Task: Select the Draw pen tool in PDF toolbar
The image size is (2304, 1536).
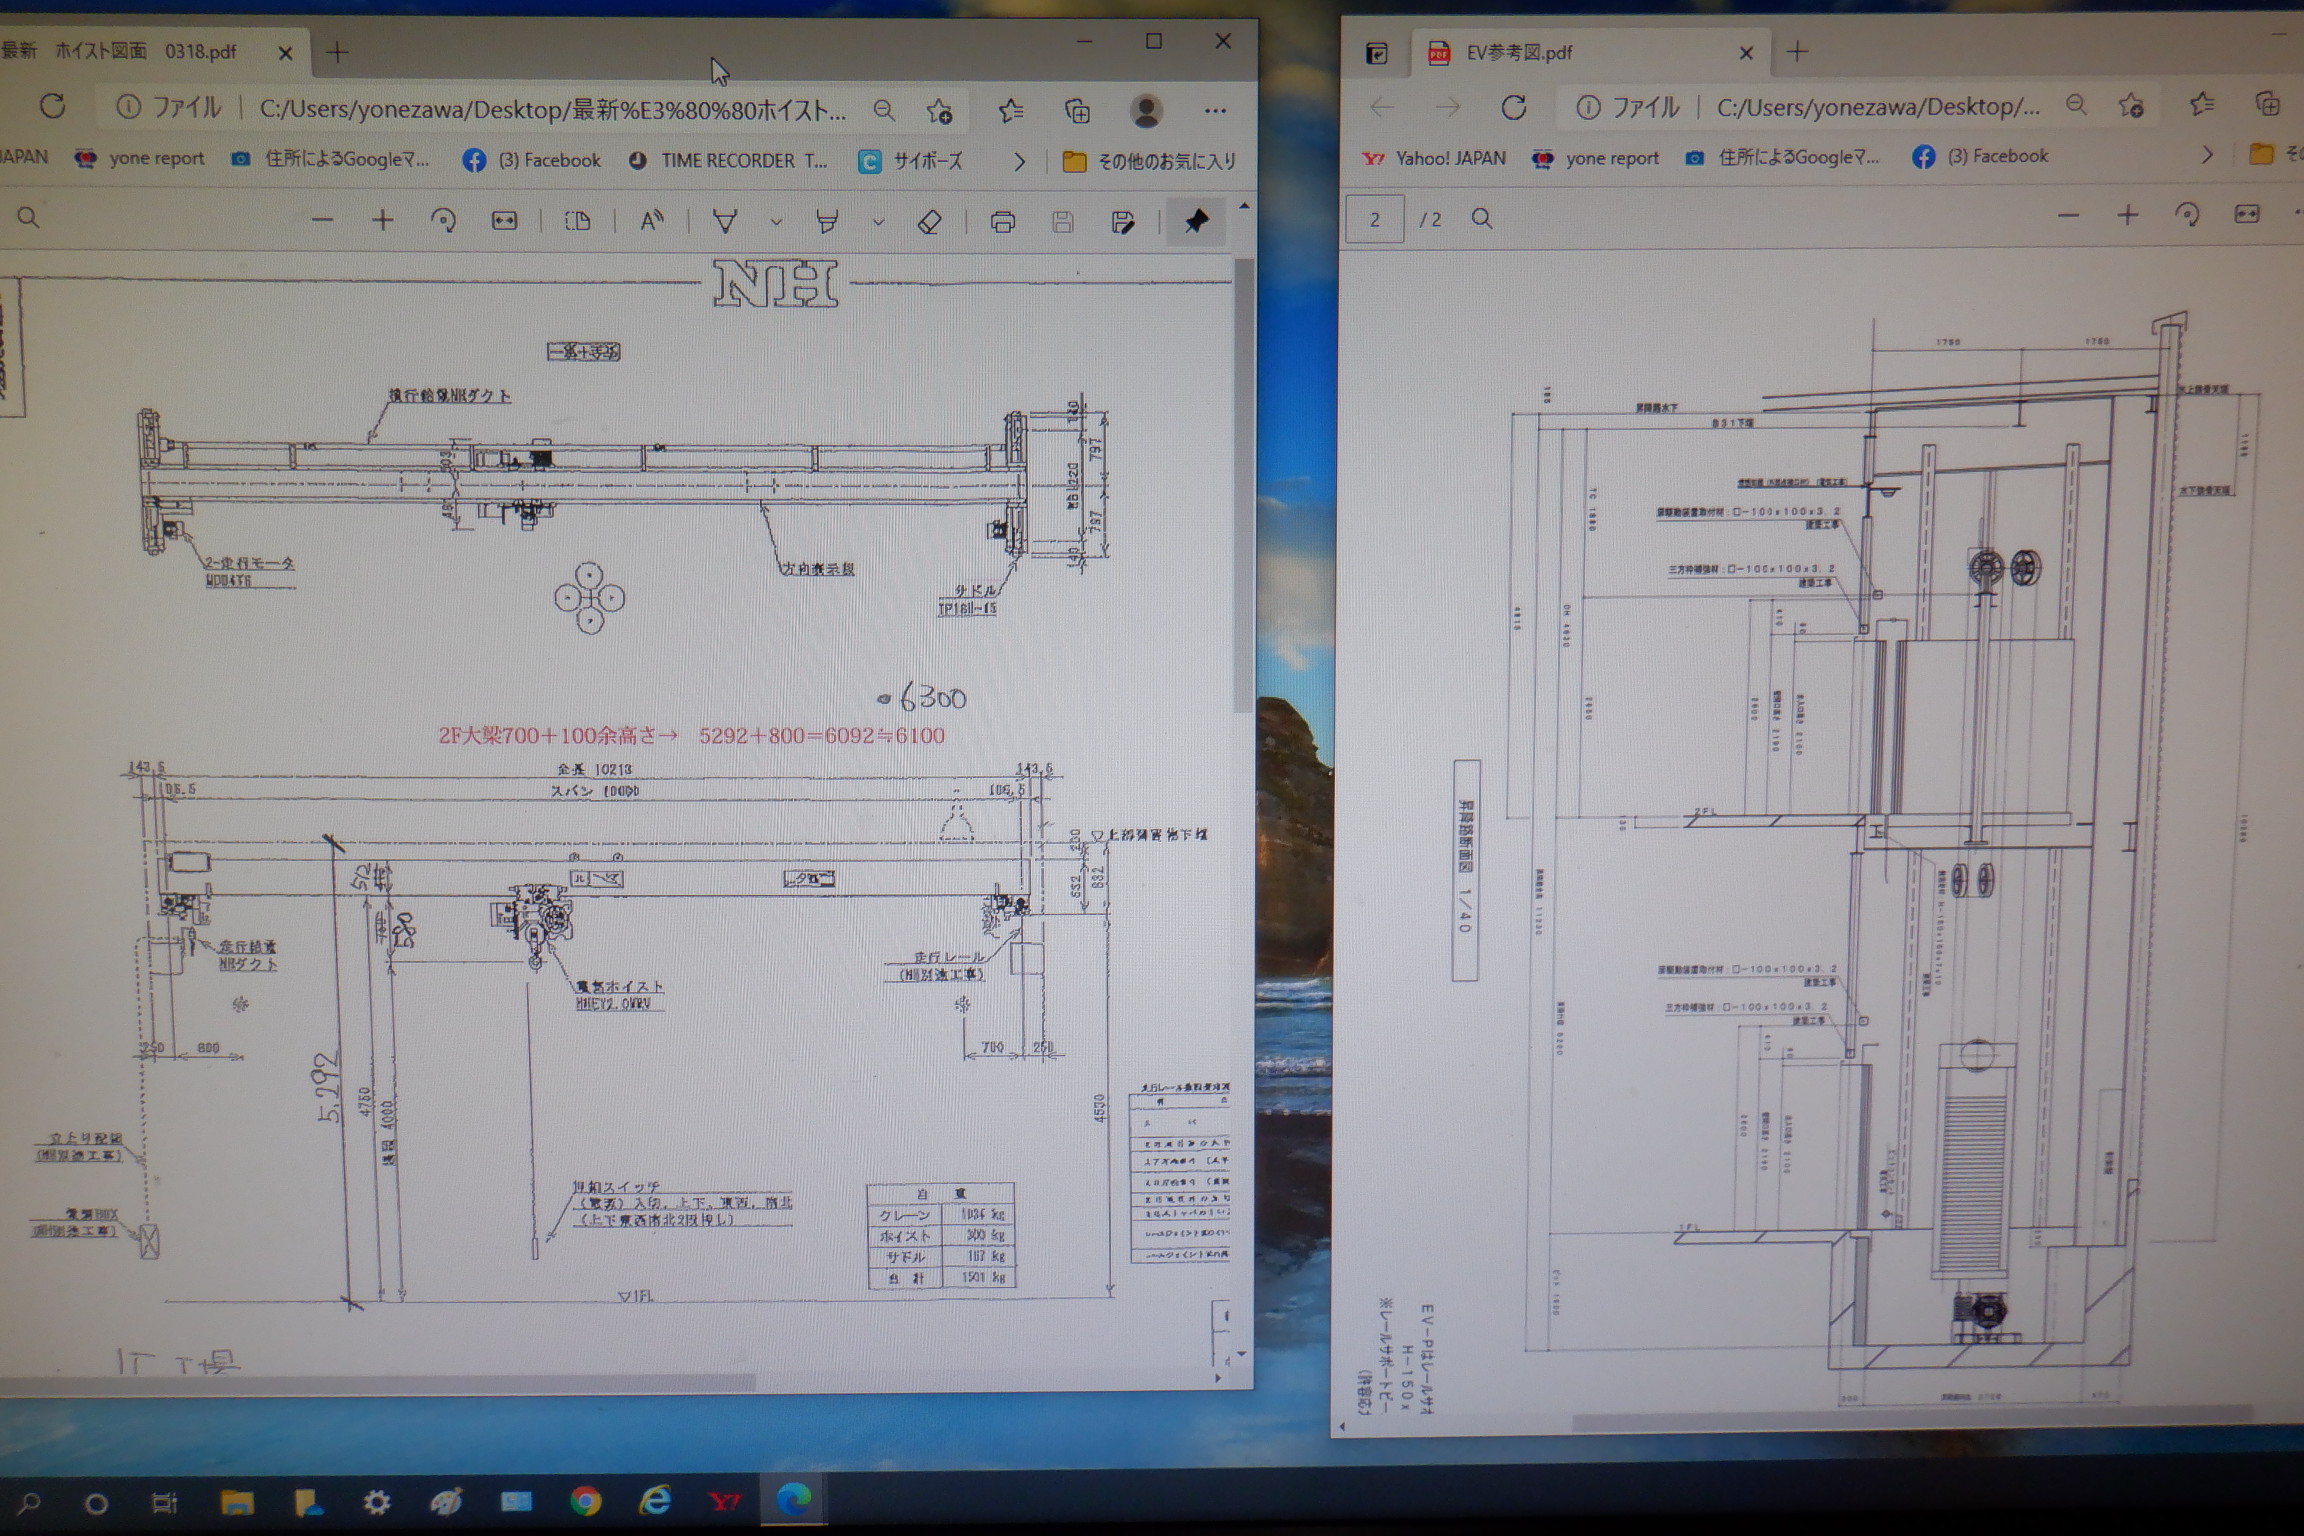Action: click(x=725, y=221)
